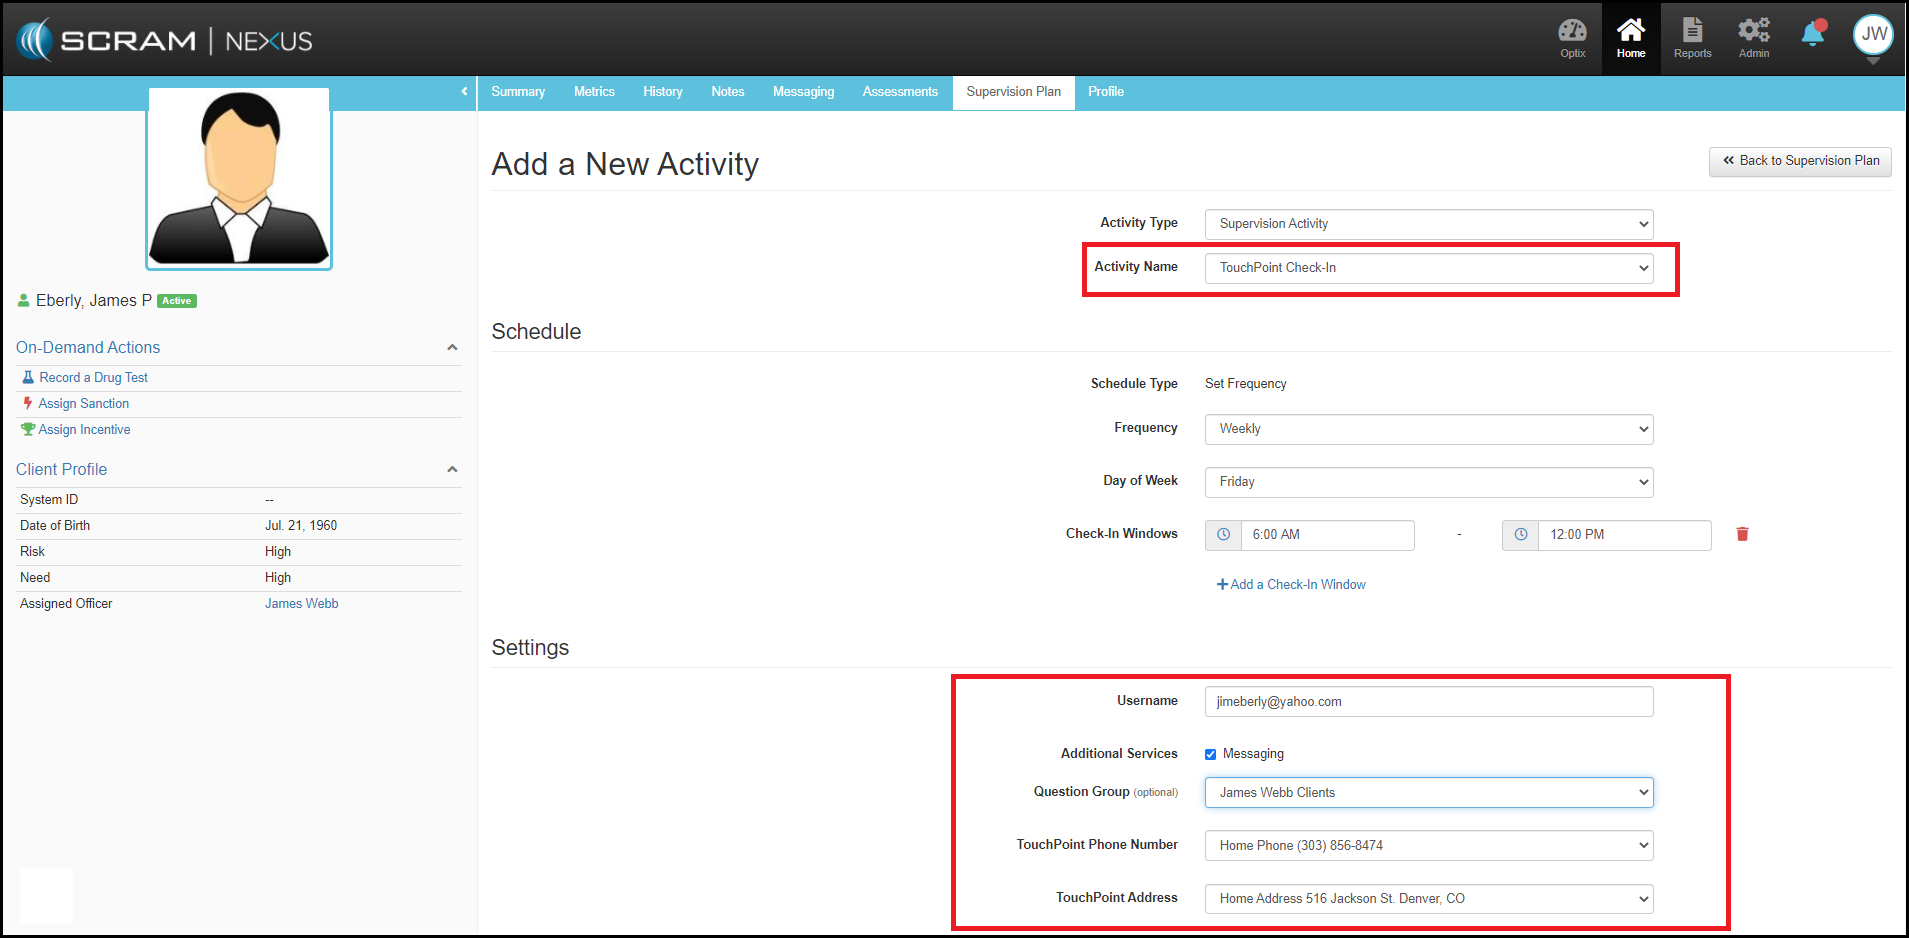The image size is (1909, 938).
Task: Click the Home icon in top bar
Action: pos(1630,38)
